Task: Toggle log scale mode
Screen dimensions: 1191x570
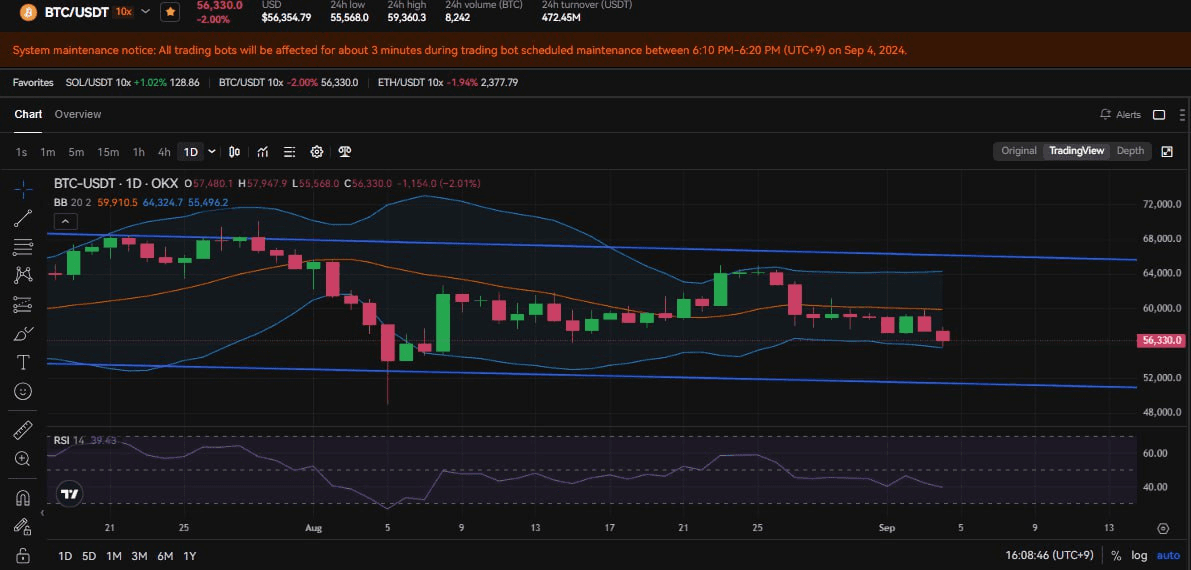Action: pos(1139,556)
